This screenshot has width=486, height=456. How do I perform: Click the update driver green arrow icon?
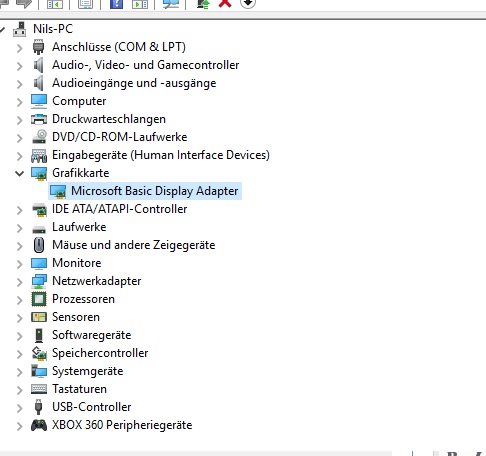(x=203, y=3)
